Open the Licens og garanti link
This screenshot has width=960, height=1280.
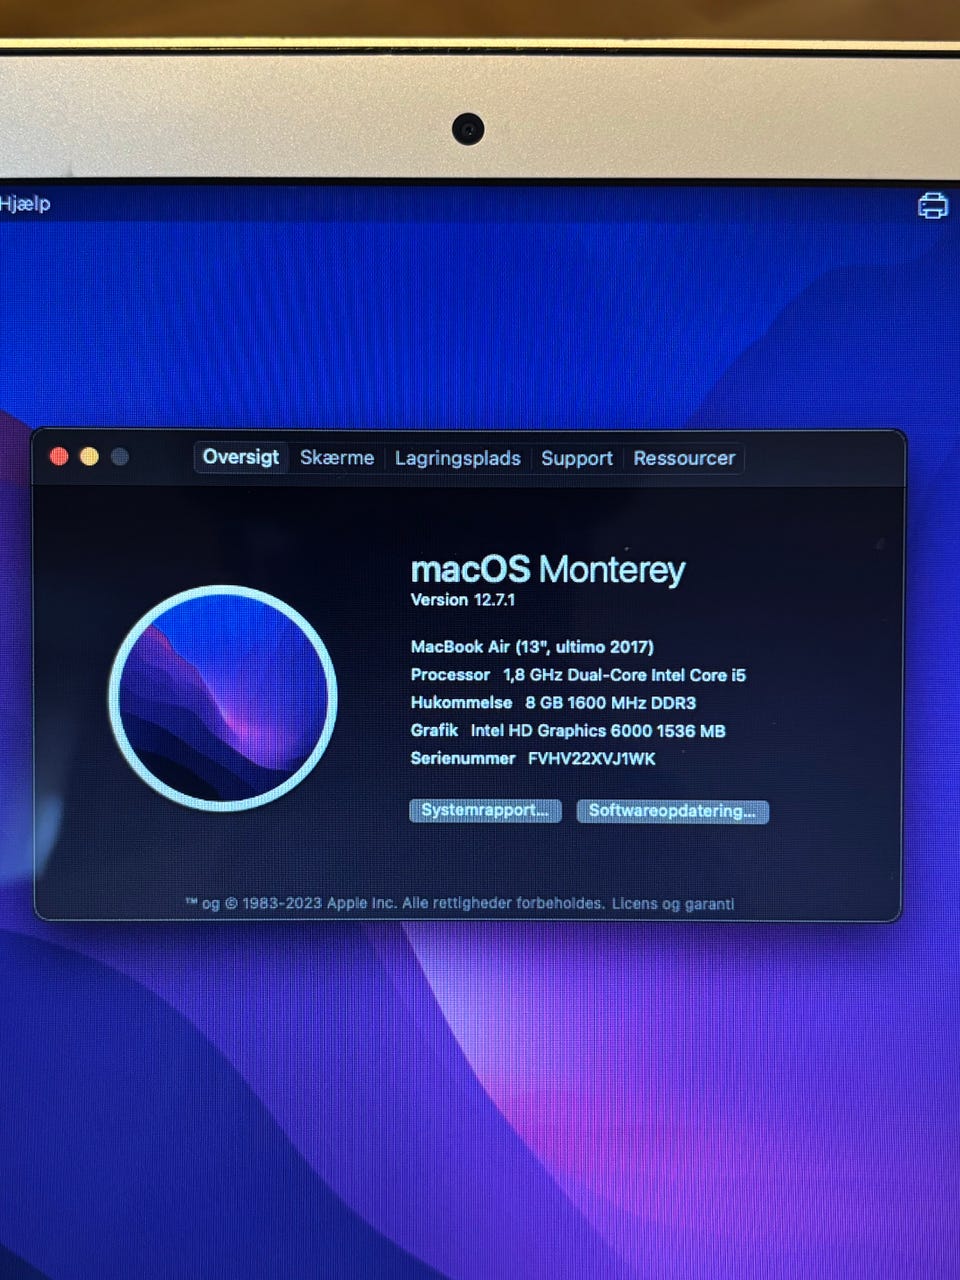pos(673,903)
